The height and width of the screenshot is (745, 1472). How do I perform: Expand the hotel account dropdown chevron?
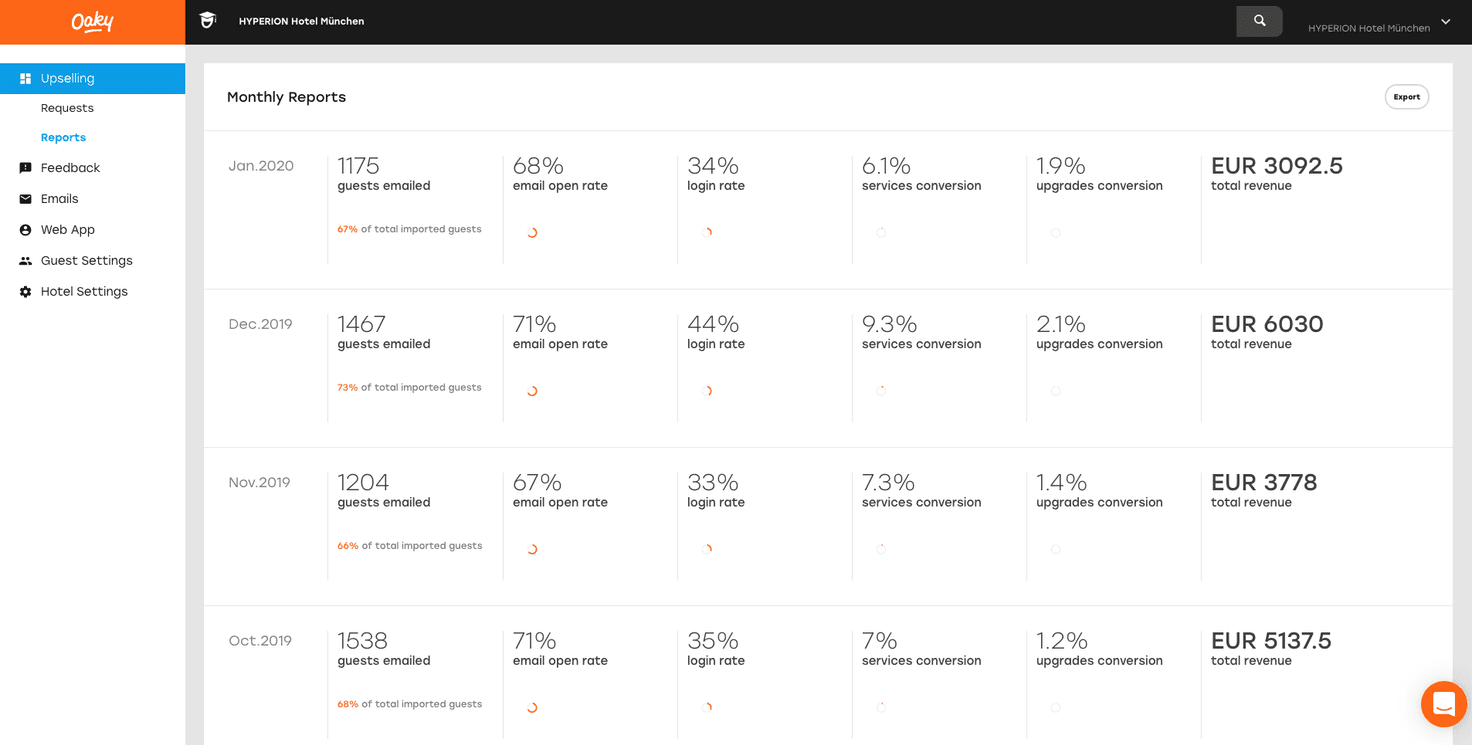click(x=1445, y=22)
